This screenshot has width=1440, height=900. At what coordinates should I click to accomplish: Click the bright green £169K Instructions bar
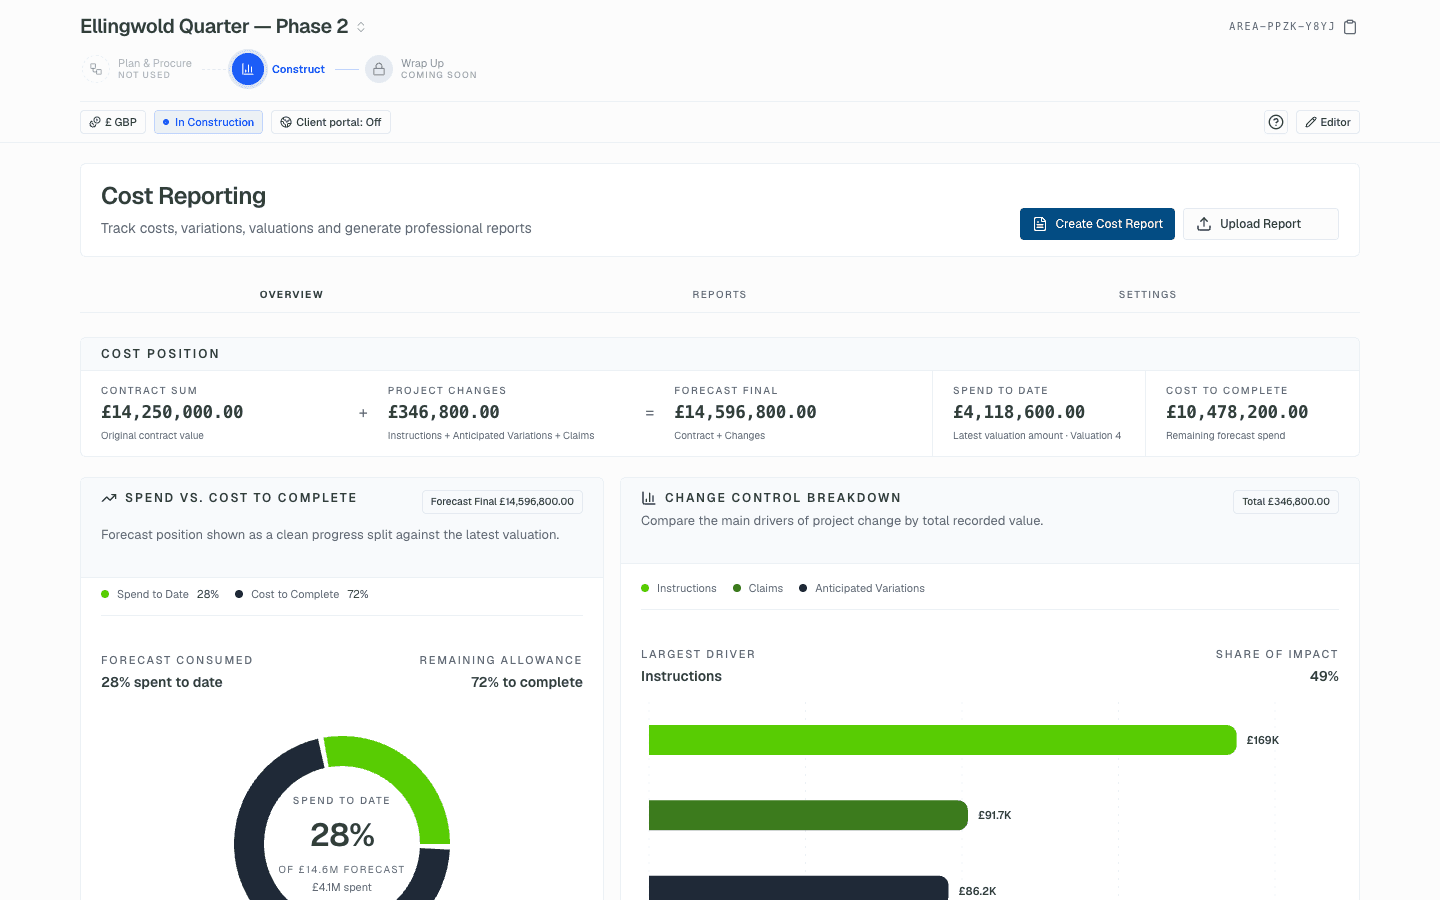pos(942,740)
